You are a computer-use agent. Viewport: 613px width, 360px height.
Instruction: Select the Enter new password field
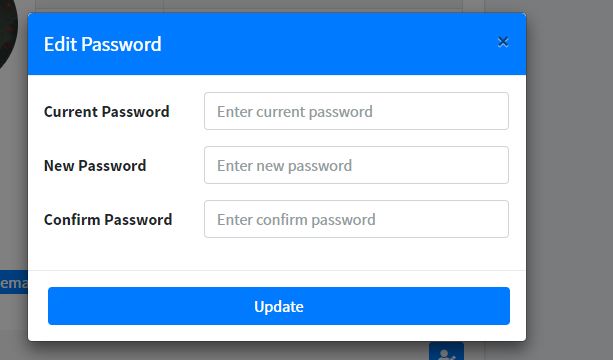coord(356,165)
